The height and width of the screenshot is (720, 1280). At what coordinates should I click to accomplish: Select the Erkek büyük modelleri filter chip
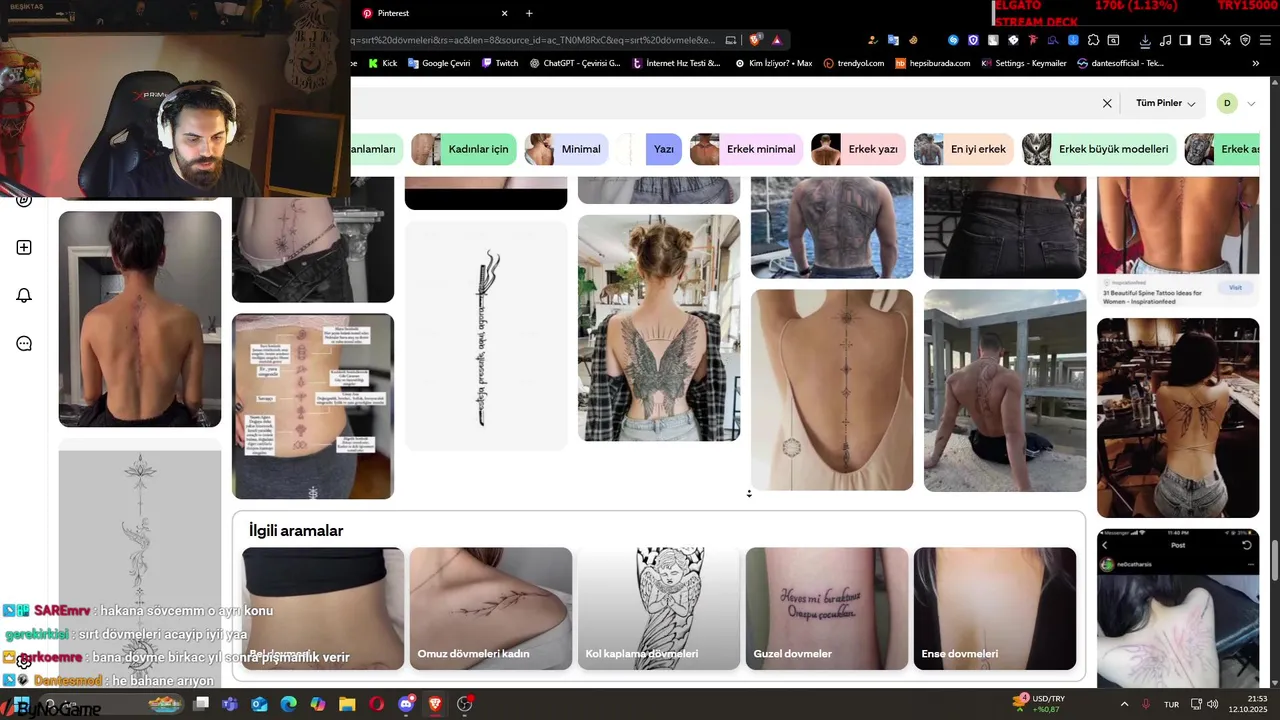pyautogui.click(x=1099, y=149)
